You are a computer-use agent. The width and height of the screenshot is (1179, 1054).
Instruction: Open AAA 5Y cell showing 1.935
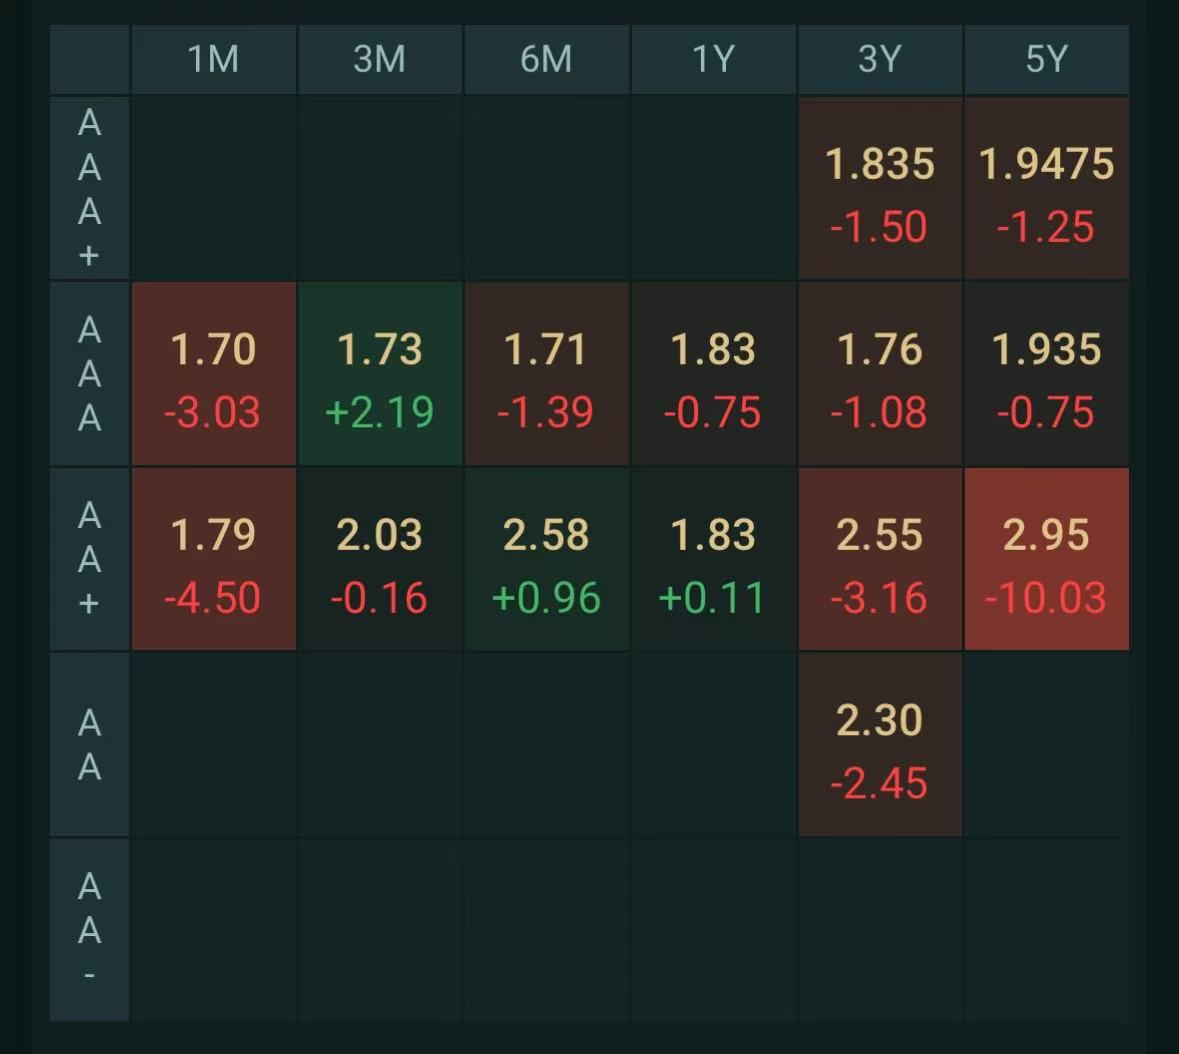click(1047, 374)
